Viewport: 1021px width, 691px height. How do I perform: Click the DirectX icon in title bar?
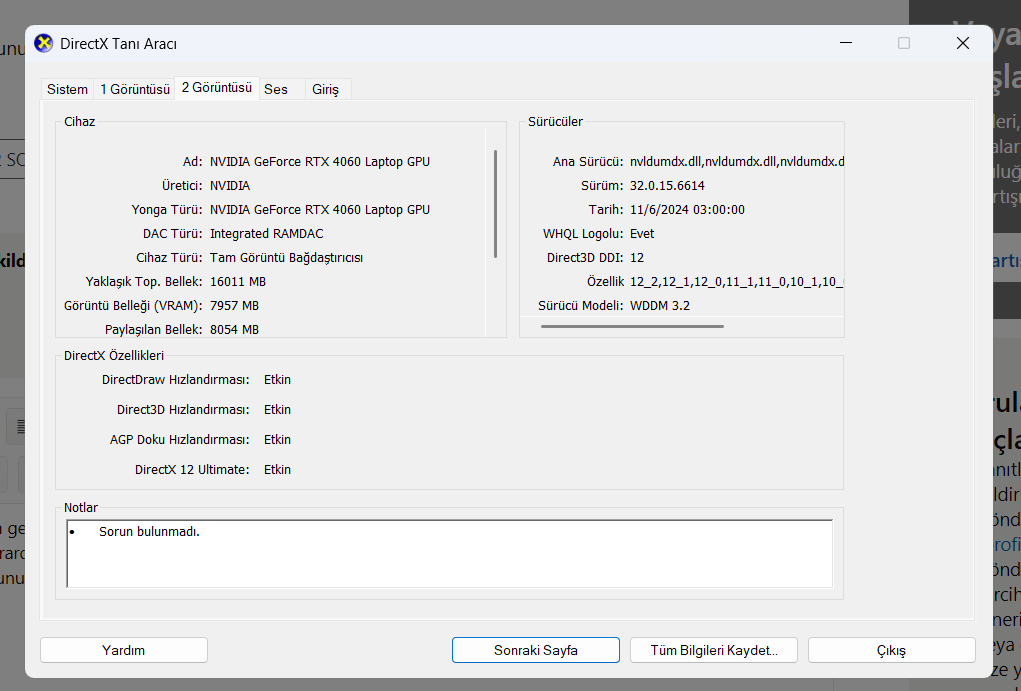[x=44, y=44]
